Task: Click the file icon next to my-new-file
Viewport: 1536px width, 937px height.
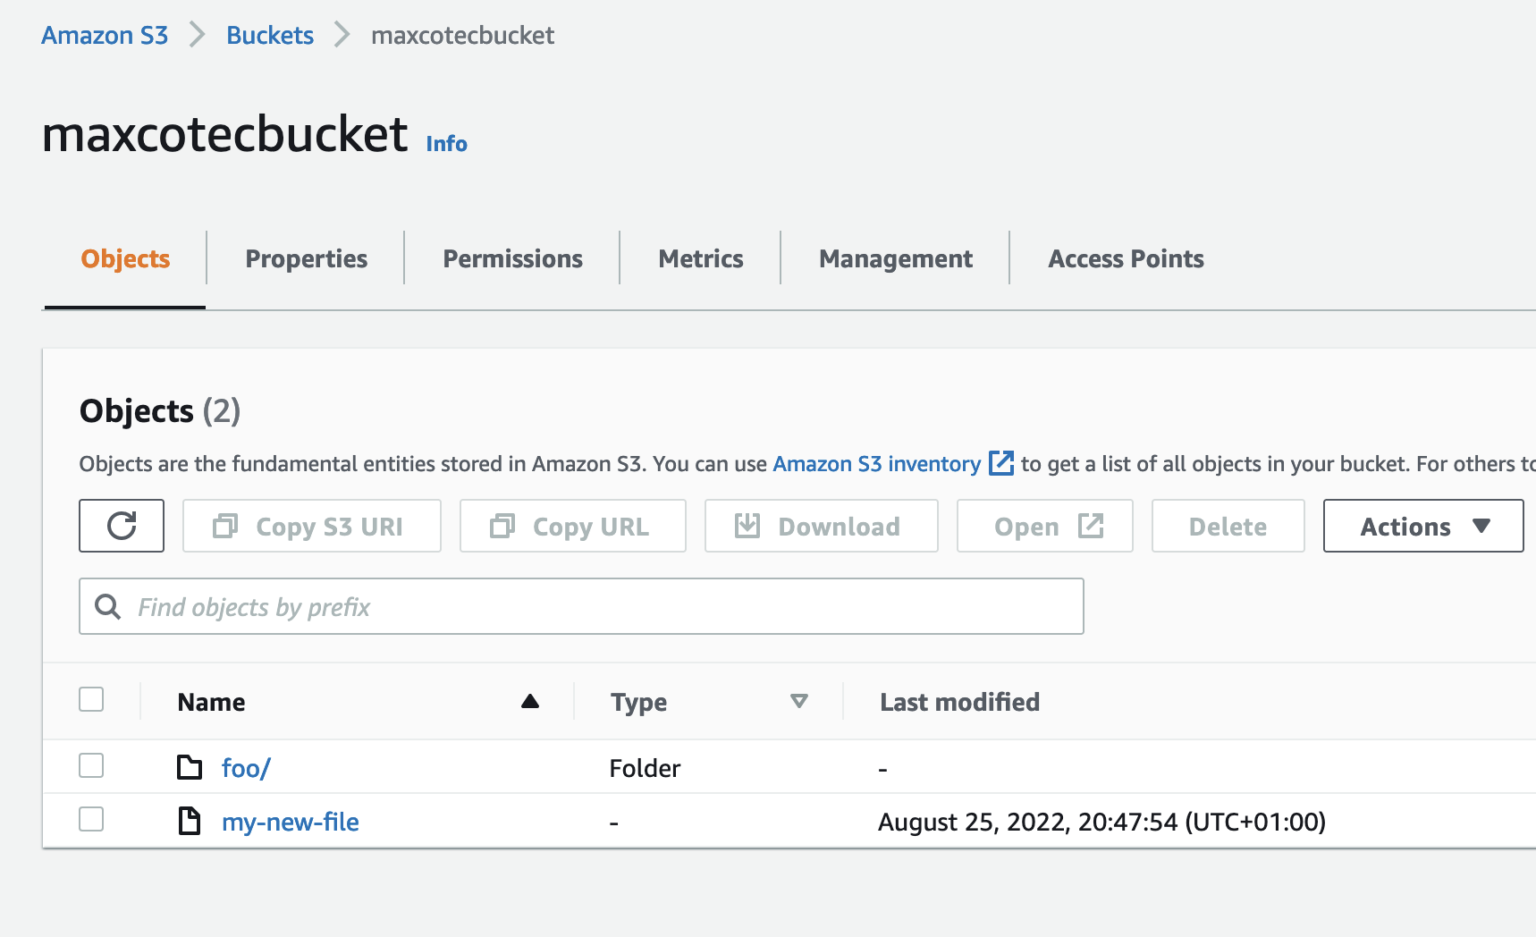Action: click(x=190, y=820)
